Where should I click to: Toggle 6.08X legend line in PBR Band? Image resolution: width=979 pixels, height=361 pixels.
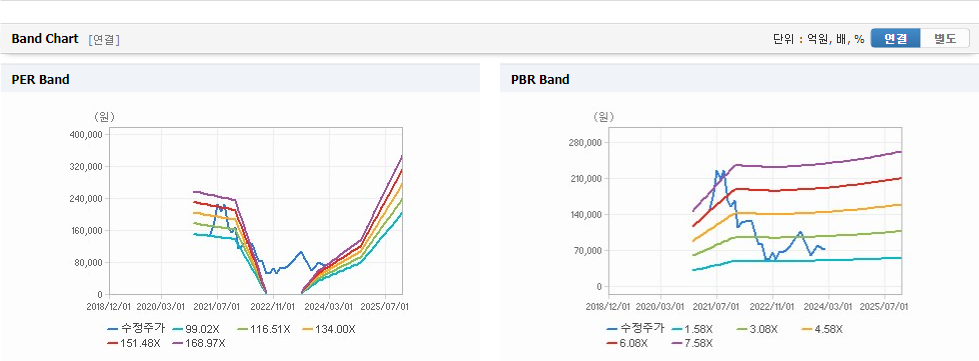pos(628,343)
